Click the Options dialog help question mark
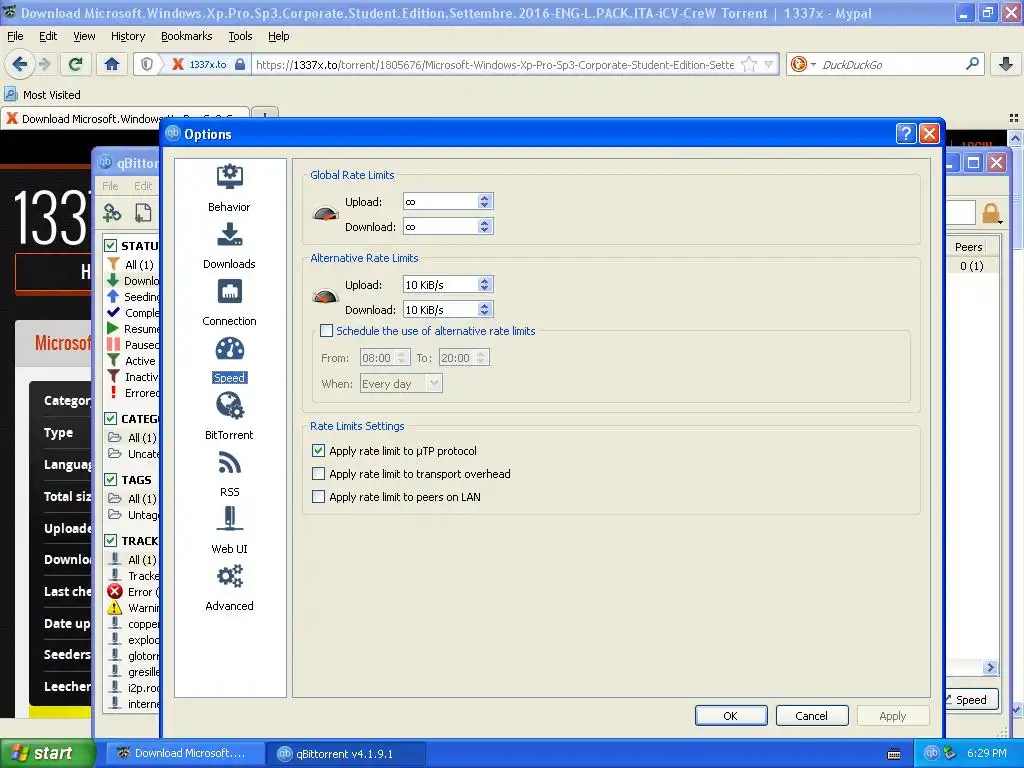This screenshot has width=1024, height=768. pos(906,134)
